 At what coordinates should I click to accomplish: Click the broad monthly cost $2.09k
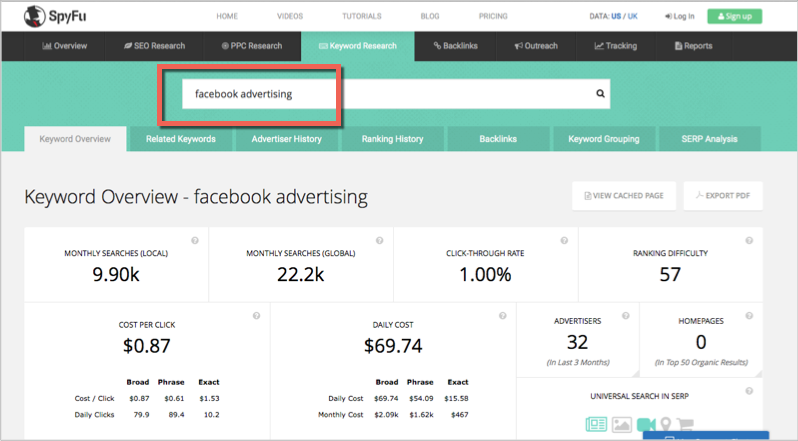386,415
